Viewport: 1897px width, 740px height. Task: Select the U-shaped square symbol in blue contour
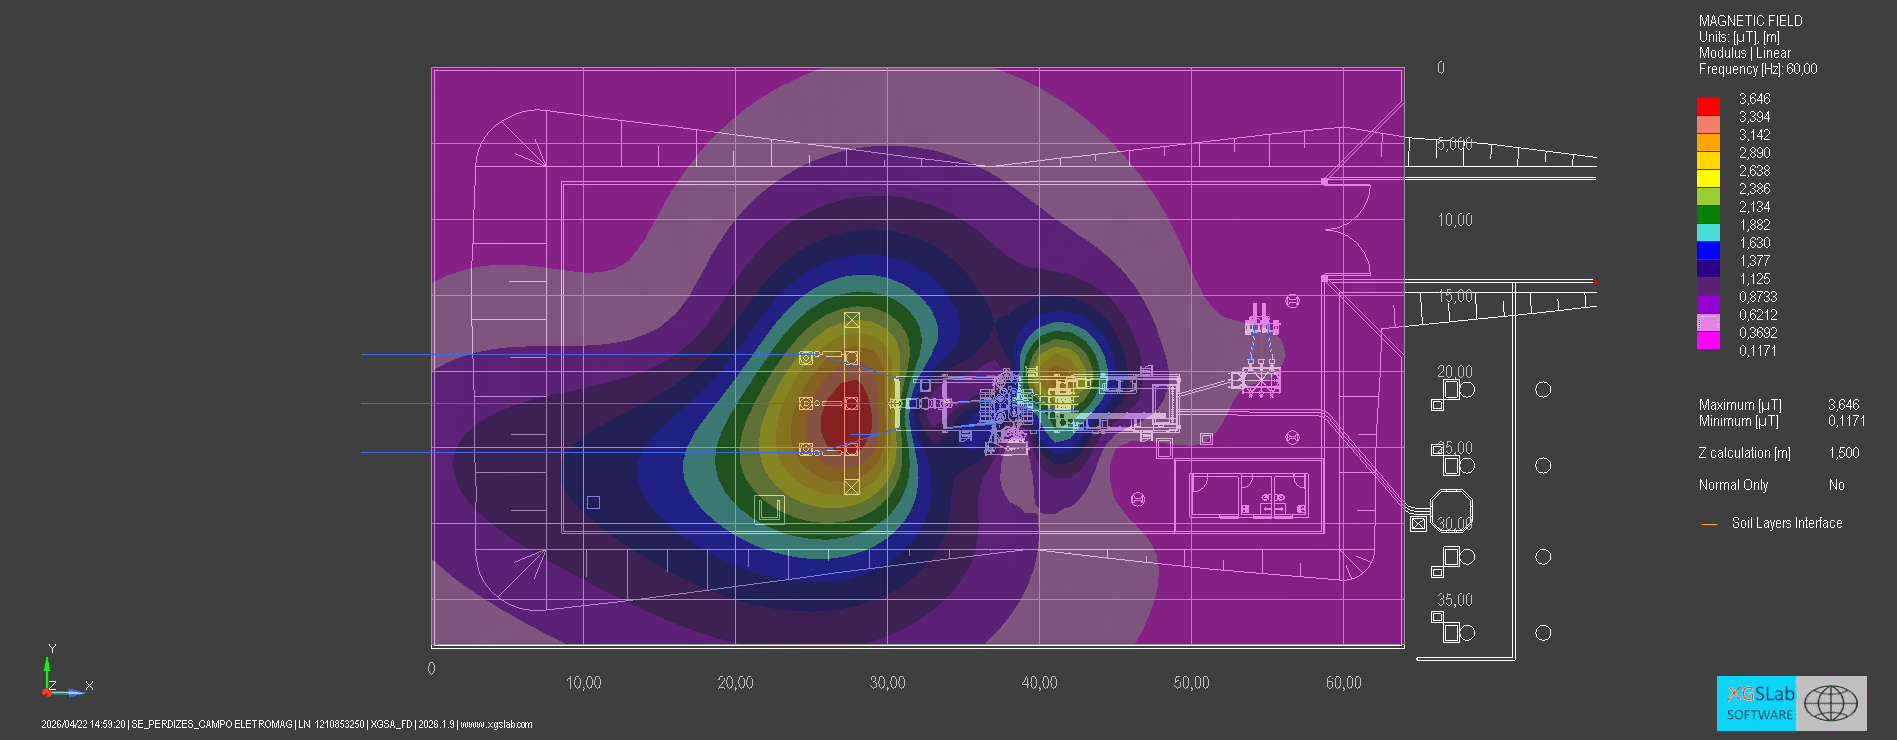pos(769,510)
